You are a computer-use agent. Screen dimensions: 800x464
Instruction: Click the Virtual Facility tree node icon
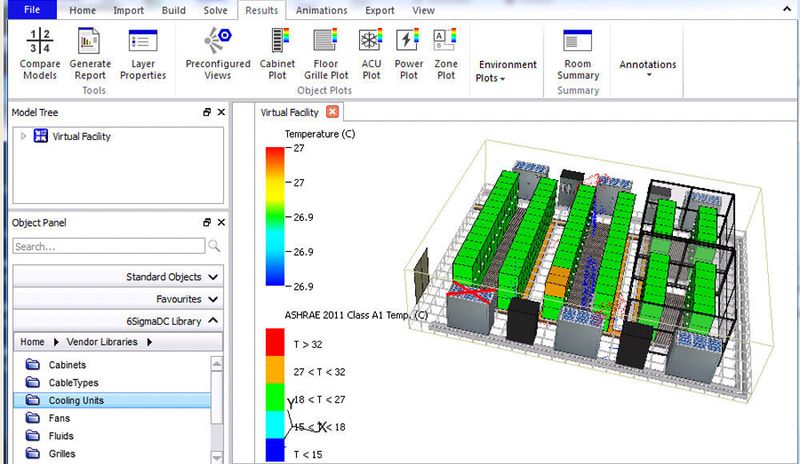coord(41,136)
